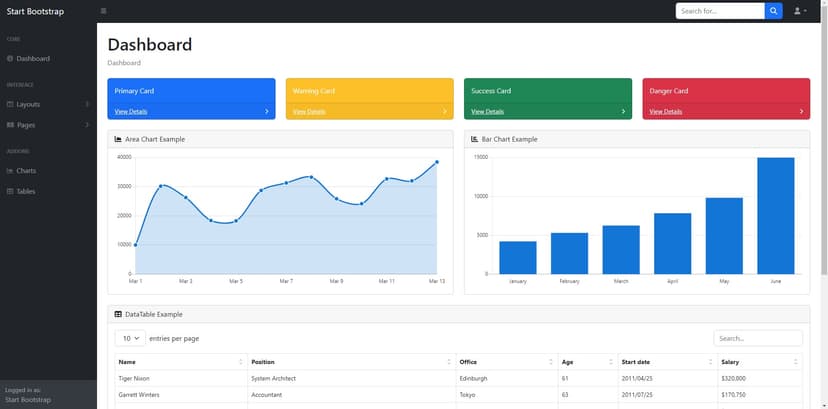The image size is (828, 409).
Task: Click the Charts icon in sidebar
Action: click(10, 171)
